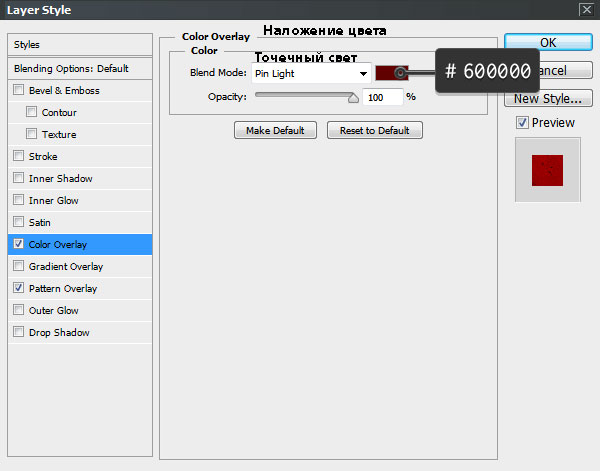Confirm with the OK button
The width and height of the screenshot is (600, 471).
[x=548, y=42]
